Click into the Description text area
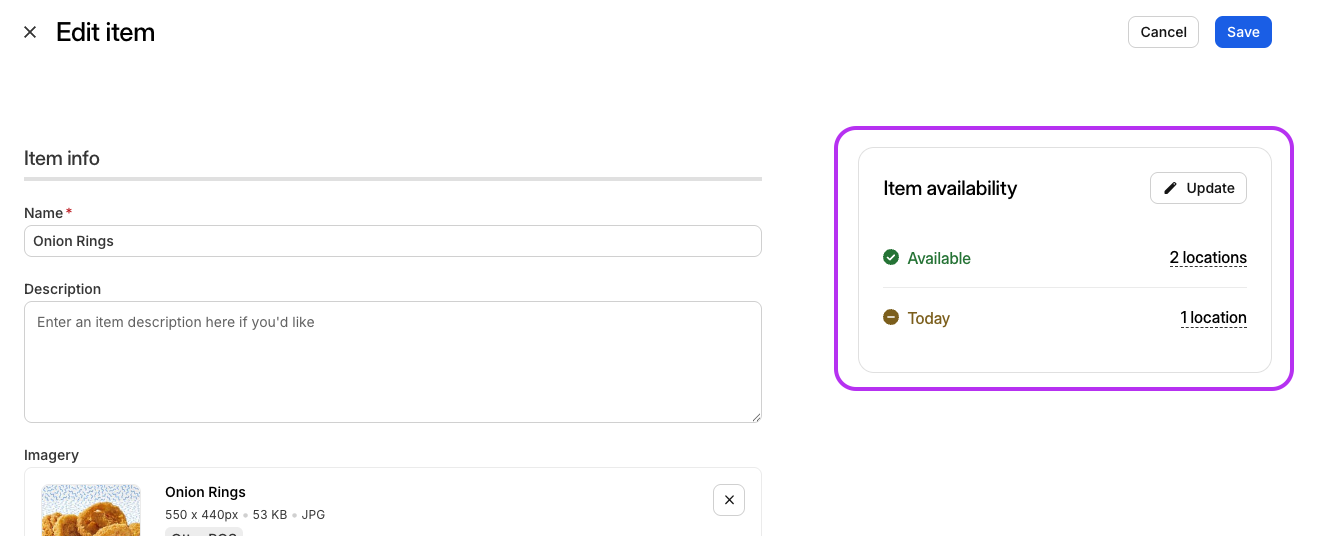Screen dimensions: 1328x536 392,361
